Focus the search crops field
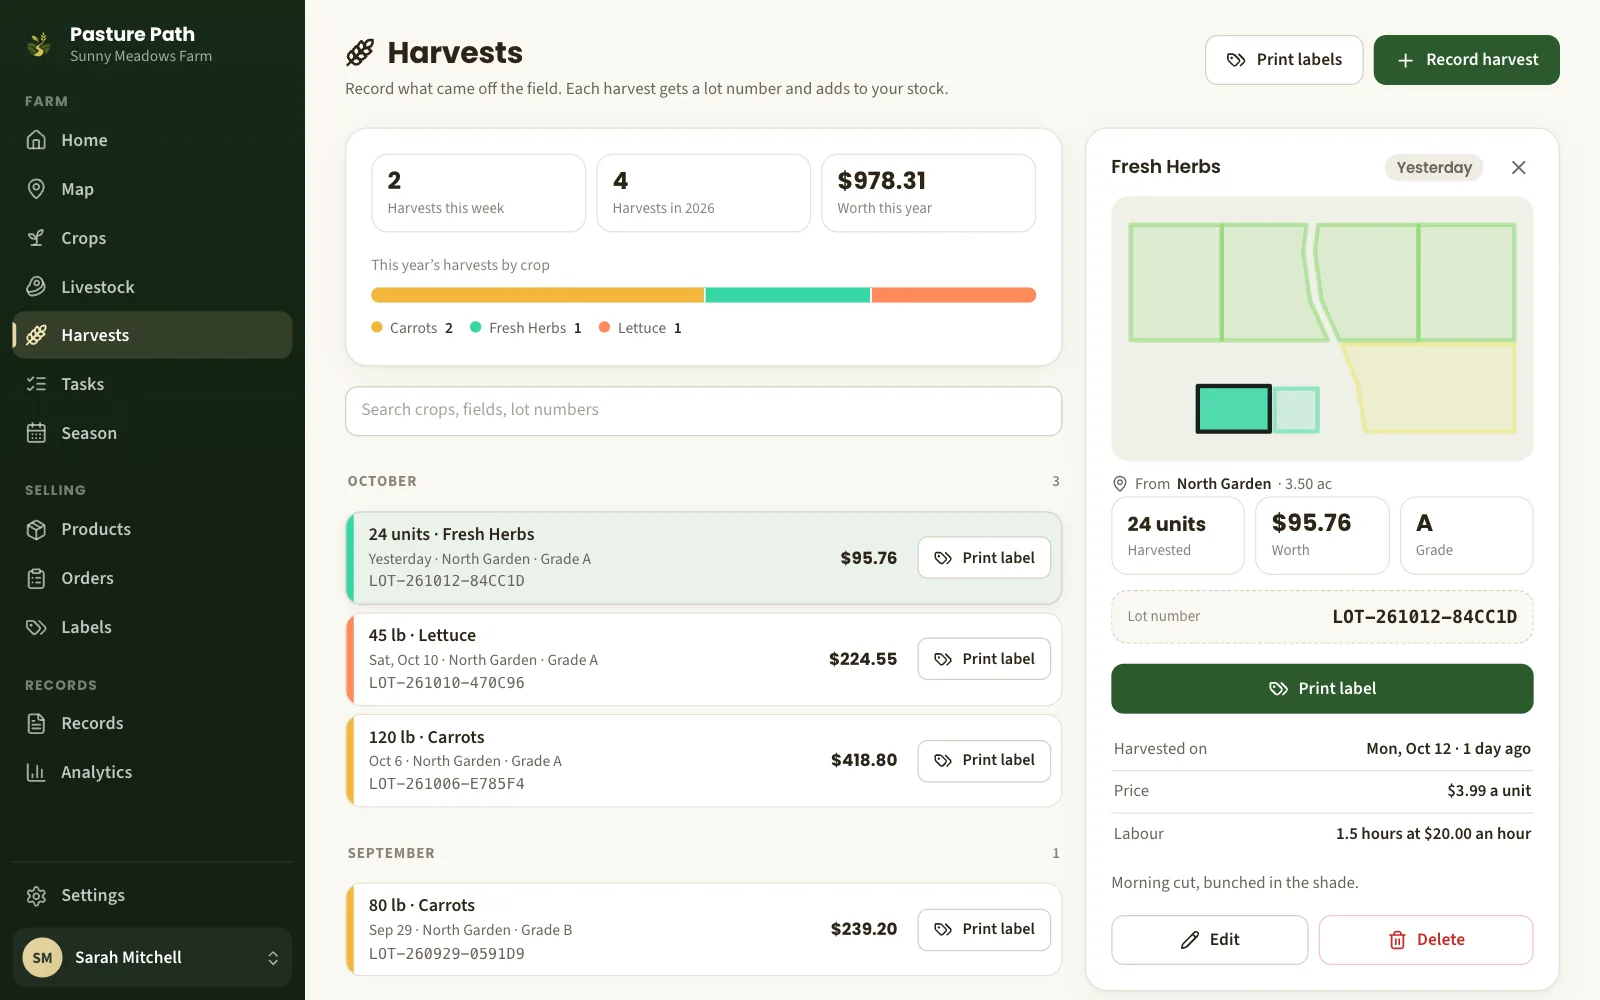Screen dimensions: 1600x1000 coord(703,410)
